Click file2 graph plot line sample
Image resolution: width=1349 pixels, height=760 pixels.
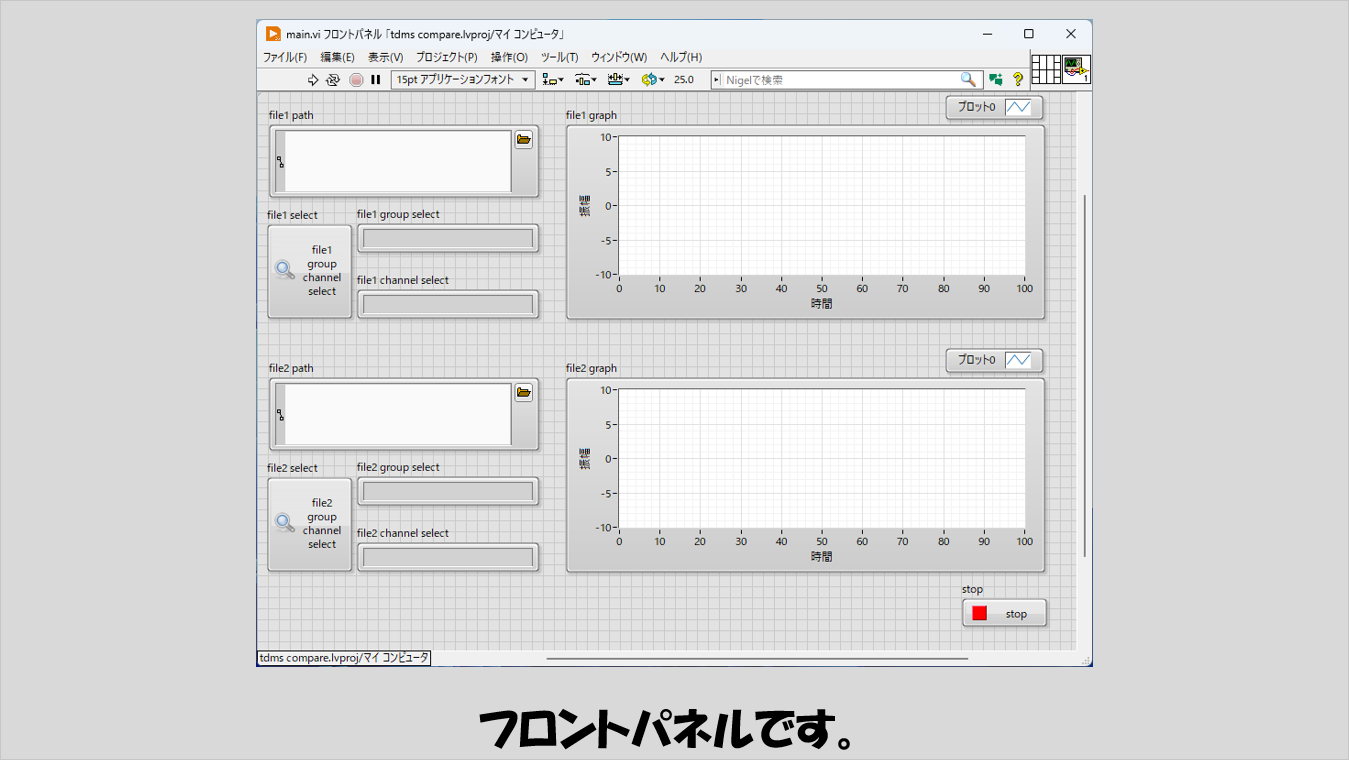1018,360
